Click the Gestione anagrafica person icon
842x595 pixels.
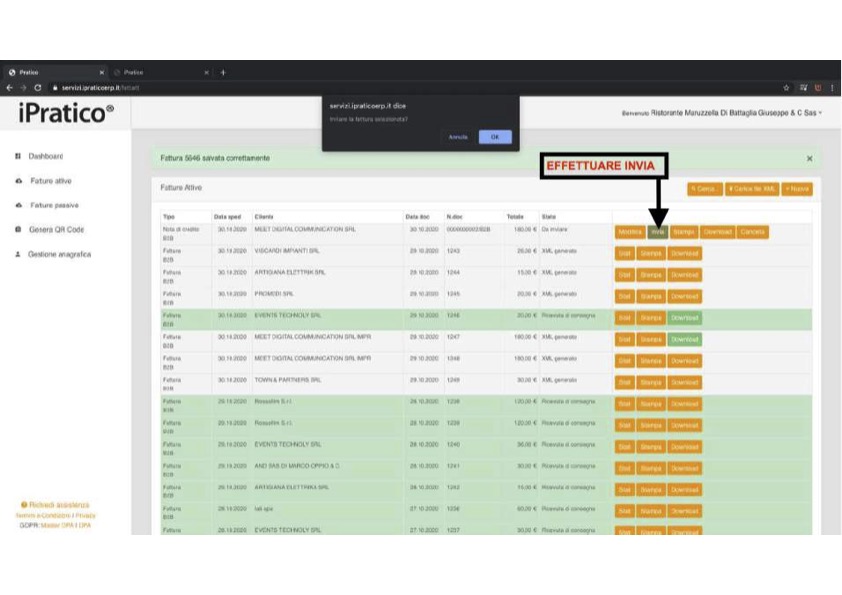[x=18, y=255]
